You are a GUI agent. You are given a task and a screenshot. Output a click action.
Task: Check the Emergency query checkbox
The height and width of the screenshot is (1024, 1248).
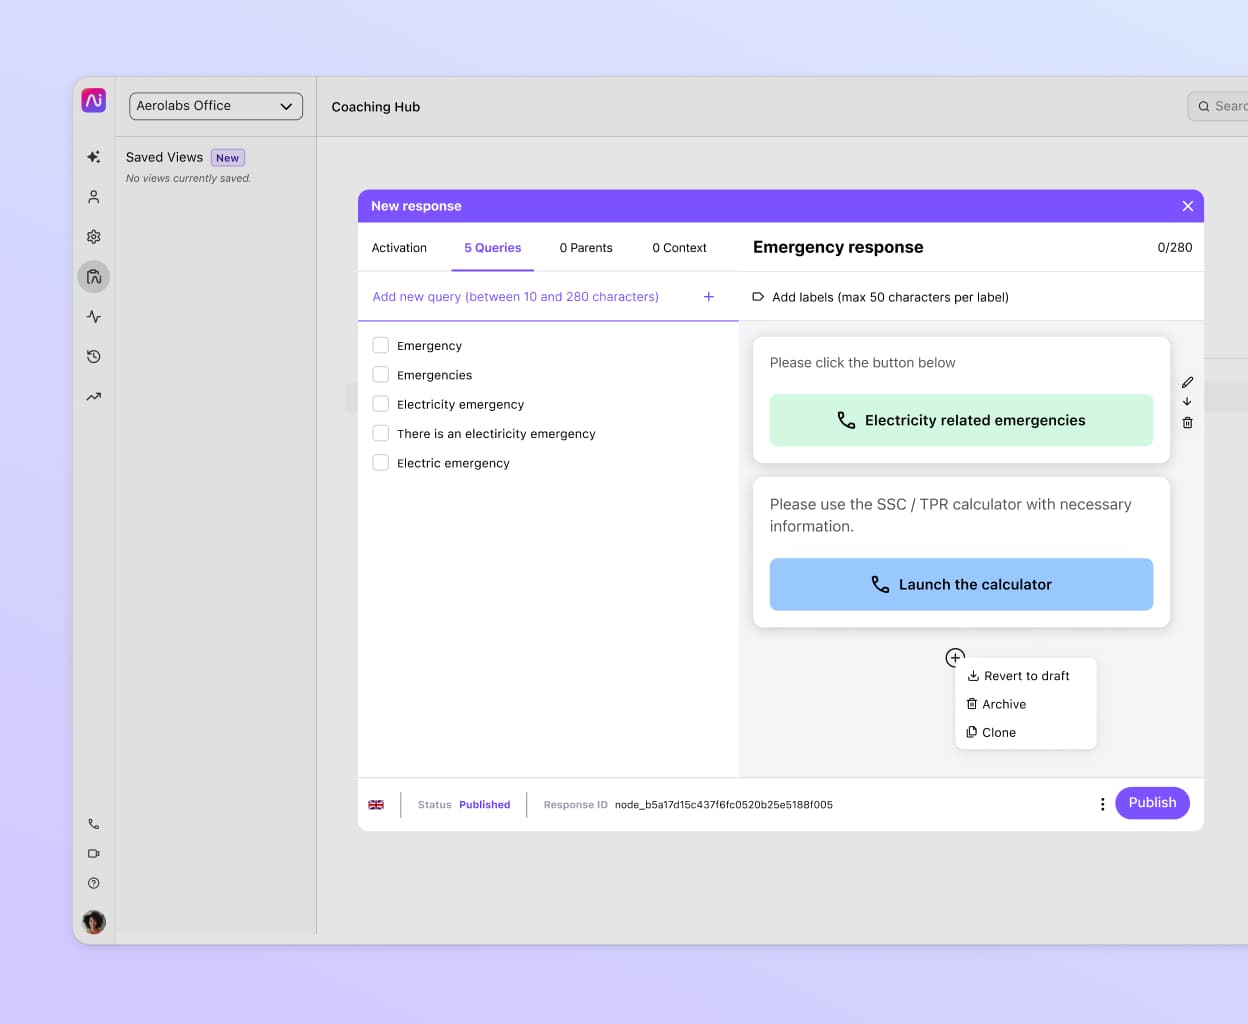tap(380, 345)
